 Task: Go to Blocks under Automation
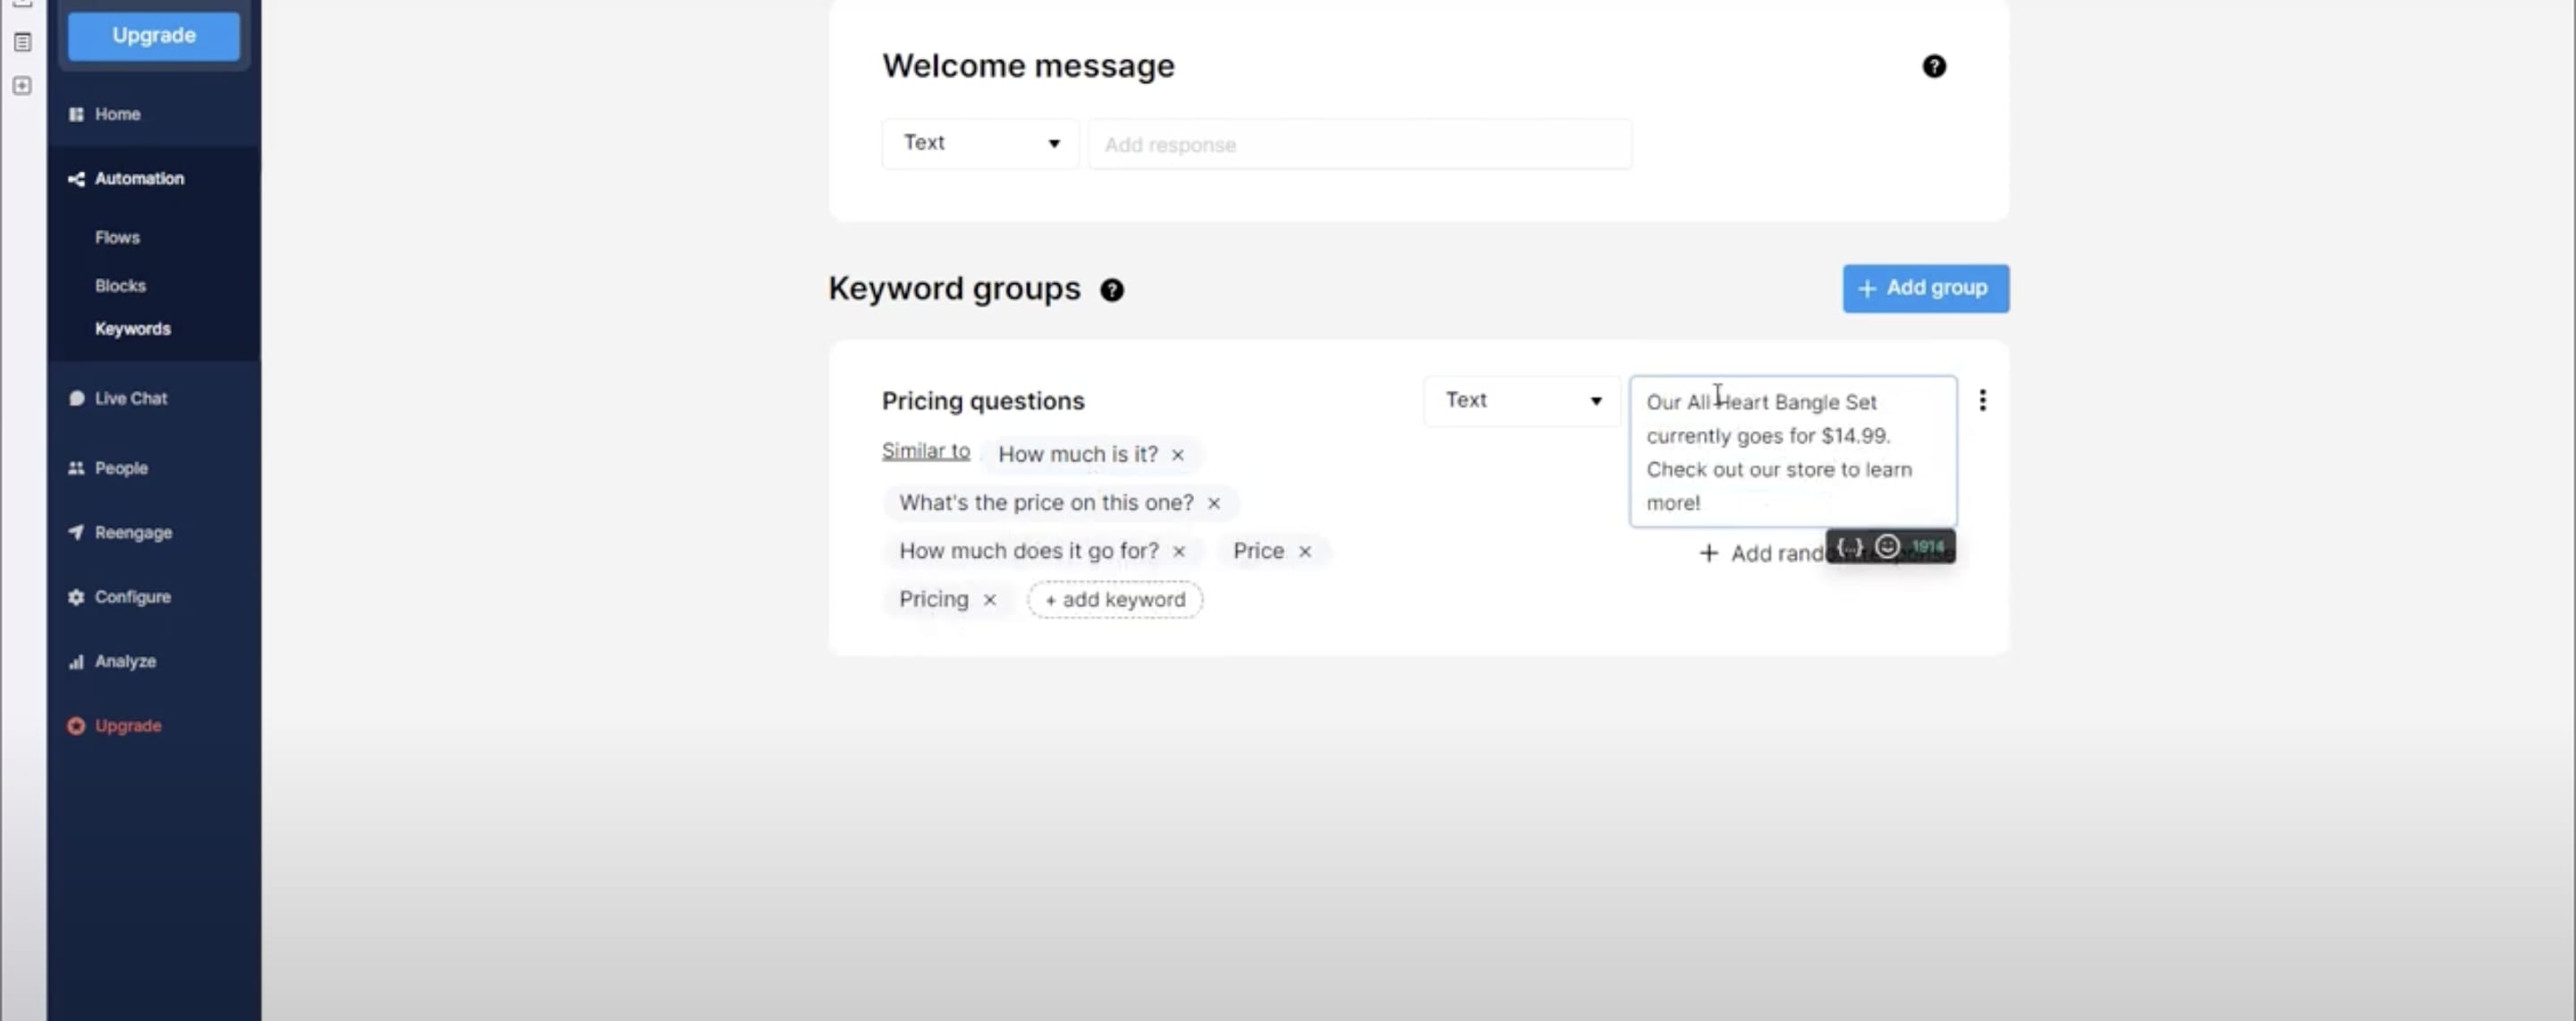[120, 285]
